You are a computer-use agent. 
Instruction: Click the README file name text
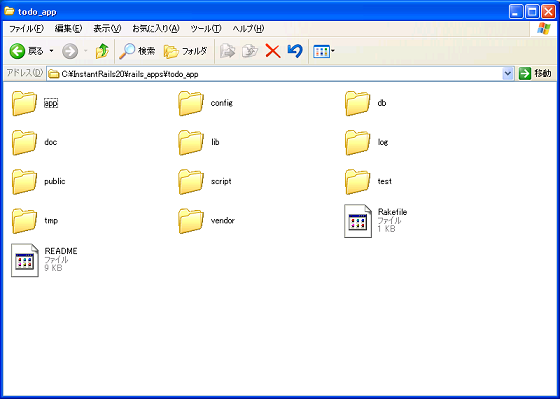61,251
